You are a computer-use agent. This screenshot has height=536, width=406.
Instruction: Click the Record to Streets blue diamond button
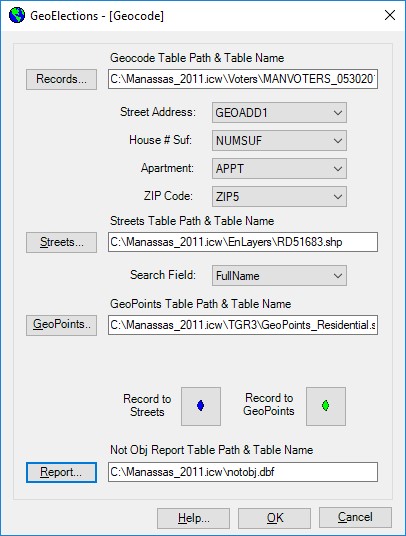201,406
